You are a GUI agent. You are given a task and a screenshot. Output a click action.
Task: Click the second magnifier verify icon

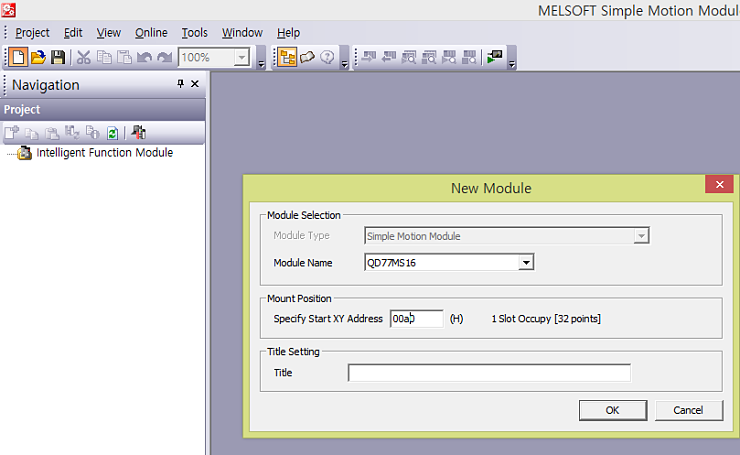click(x=429, y=58)
